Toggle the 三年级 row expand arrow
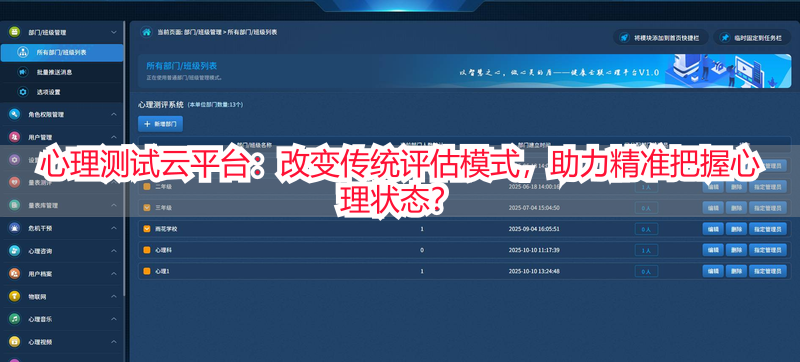The width and height of the screenshot is (800, 362). click(147, 208)
